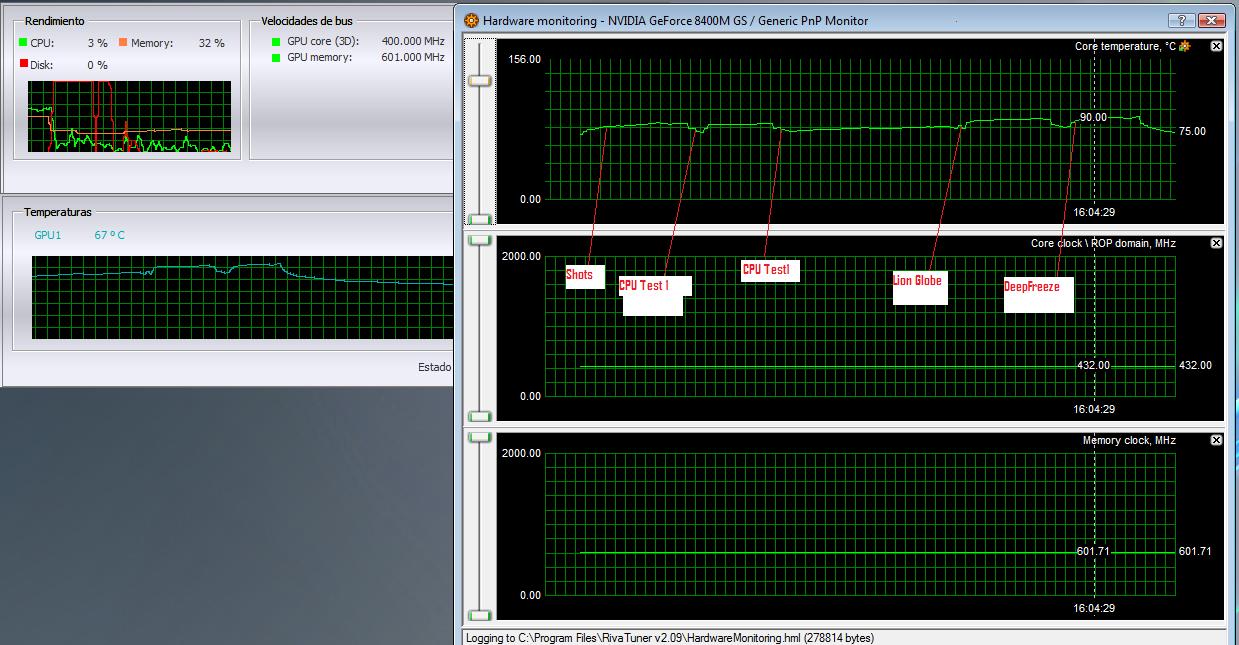
Task: Click the 'Temperaturas' group heading
Action: (x=58, y=212)
